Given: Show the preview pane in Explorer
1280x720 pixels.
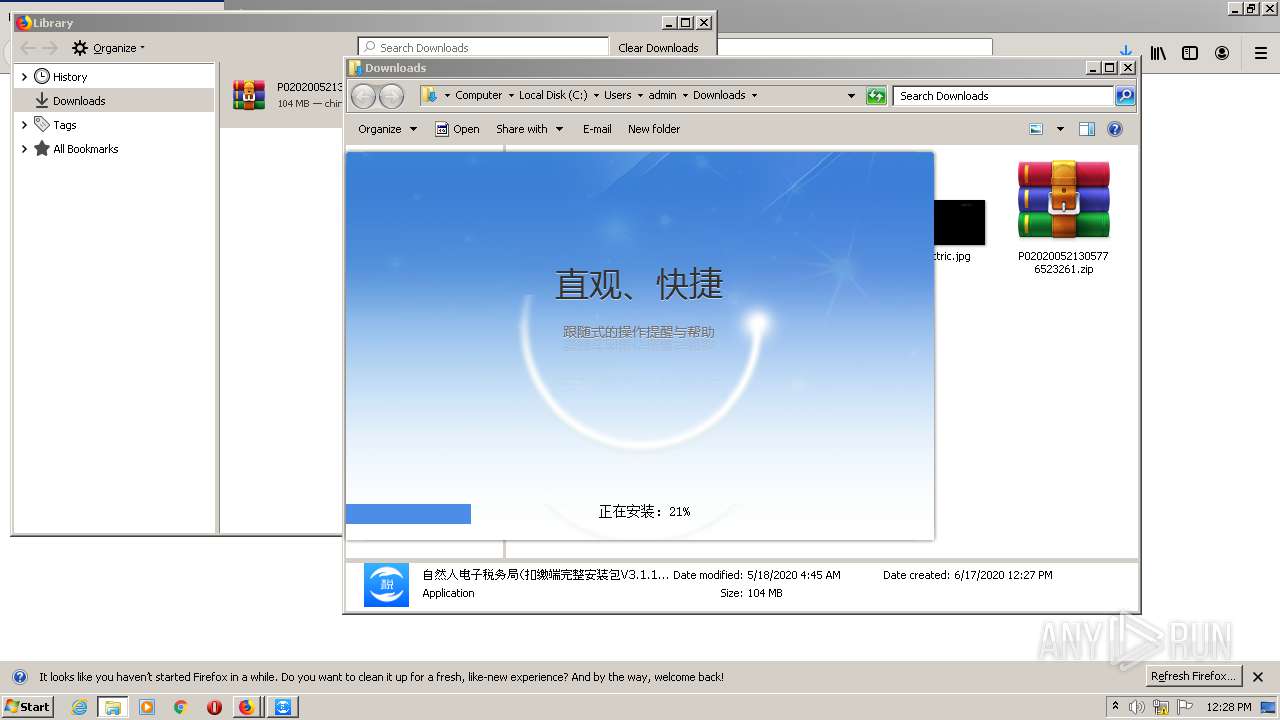Looking at the screenshot, I should [x=1087, y=129].
